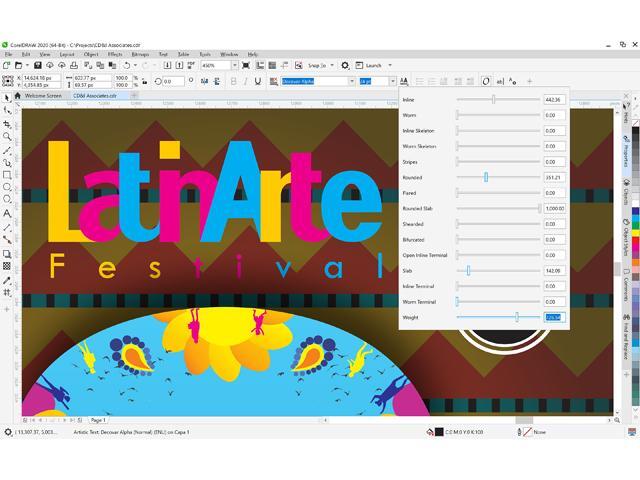Open the zoom level dropdown
This screenshot has height=480, width=640.
click(233, 65)
